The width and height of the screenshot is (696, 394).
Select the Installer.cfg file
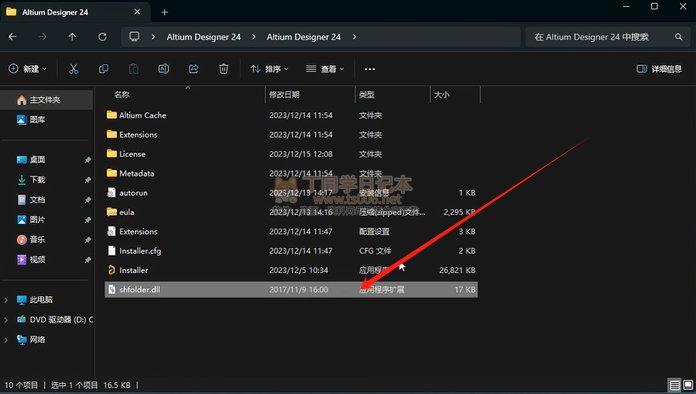point(291,251)
